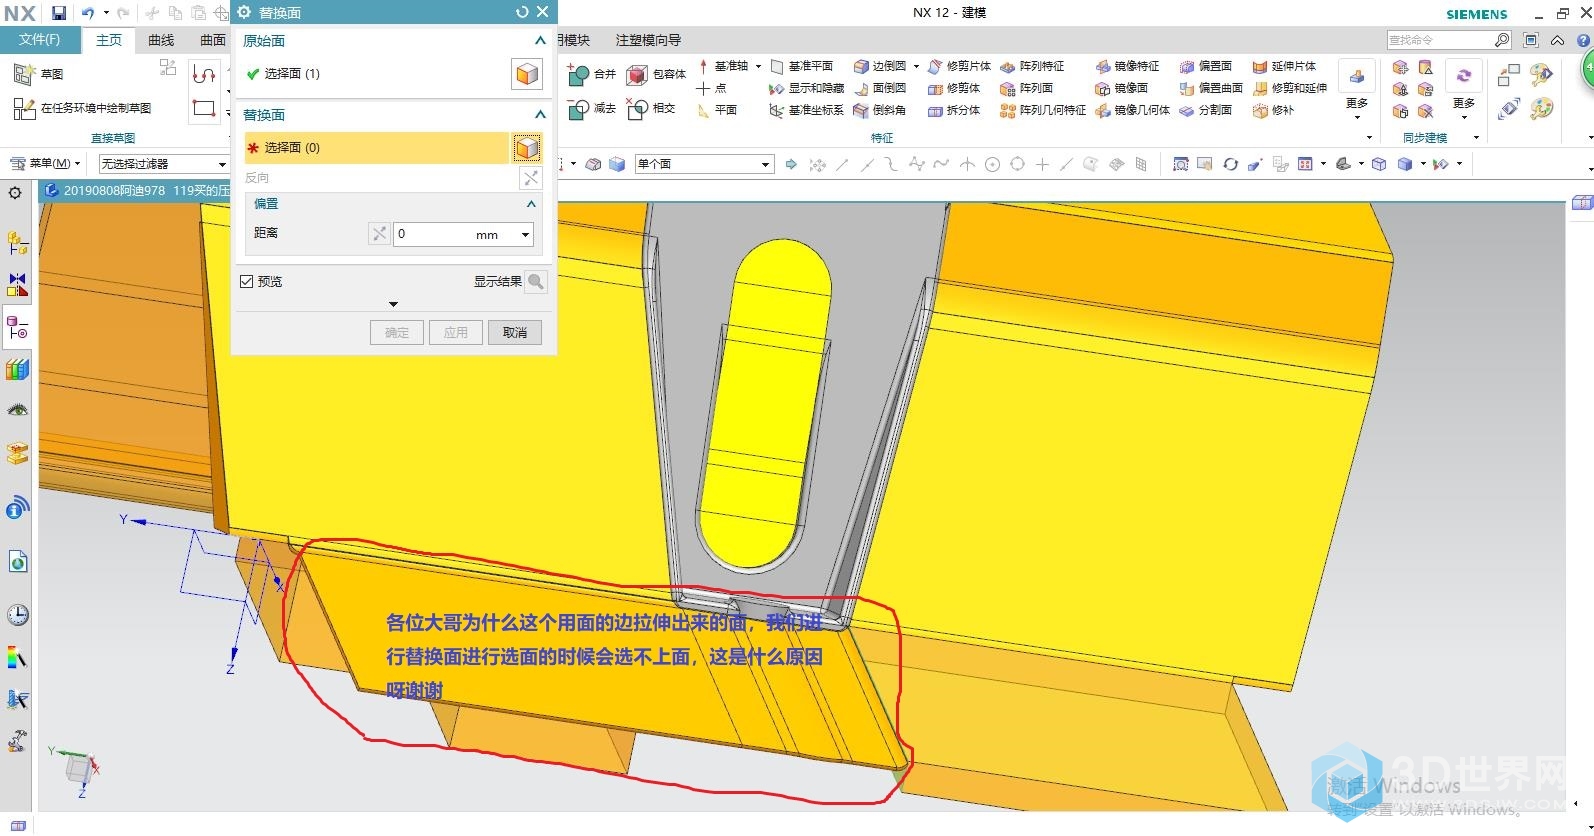The width and height of the screenshot is (1594, 836).
Task: Select the 包容体 bounding body tool
Action: (x=656, y=74)
